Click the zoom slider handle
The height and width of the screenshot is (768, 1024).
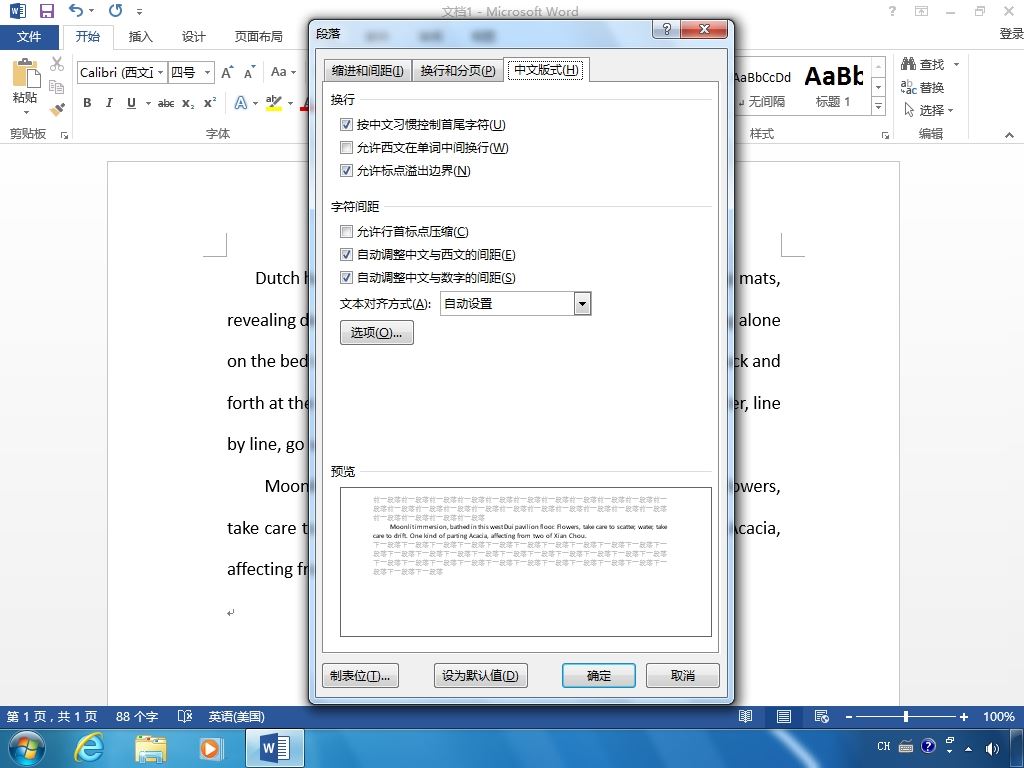[906, 716]
